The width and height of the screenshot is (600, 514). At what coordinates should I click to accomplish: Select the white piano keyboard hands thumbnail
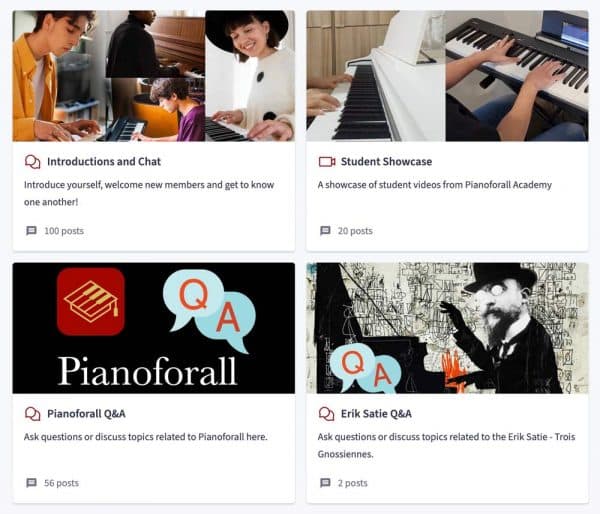point(447,76)
